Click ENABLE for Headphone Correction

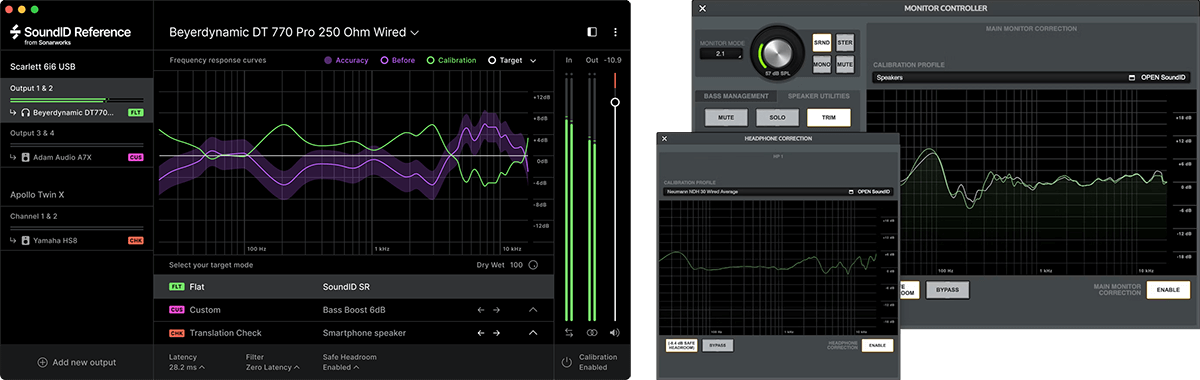point(877,345)
